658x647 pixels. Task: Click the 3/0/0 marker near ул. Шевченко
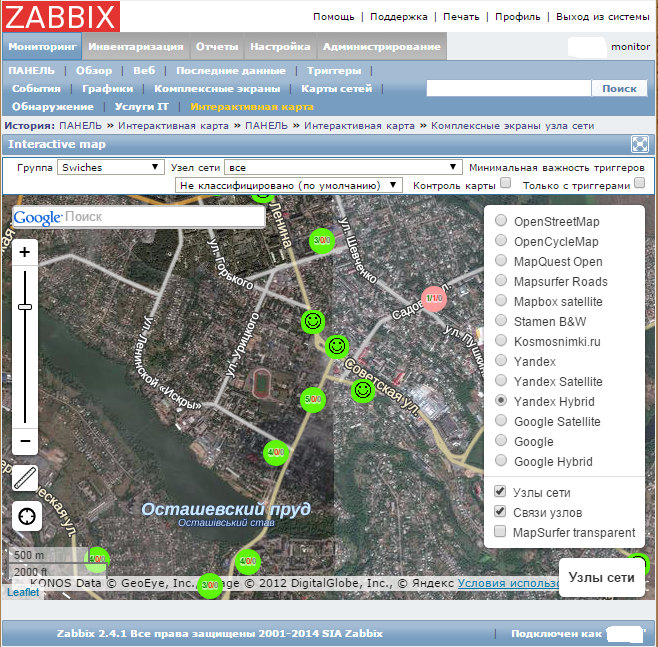[x=322, y=240]
